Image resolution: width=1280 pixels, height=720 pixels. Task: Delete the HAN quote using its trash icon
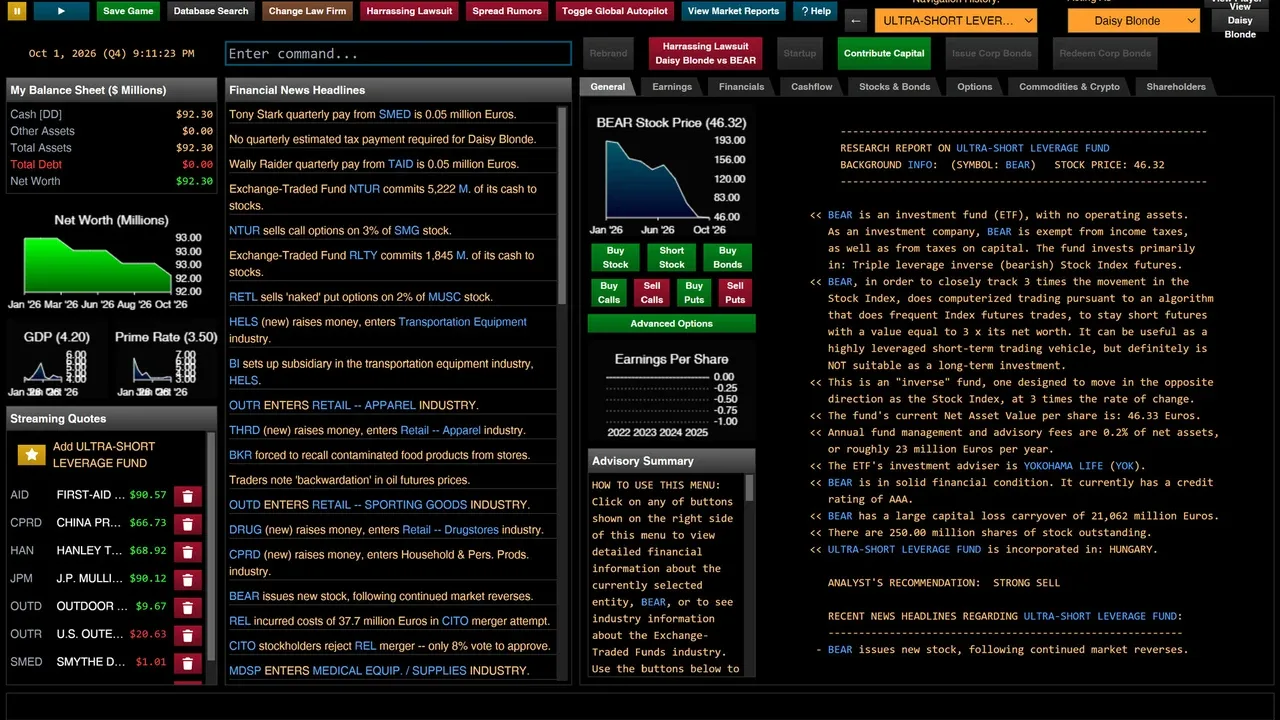point(188,552)
